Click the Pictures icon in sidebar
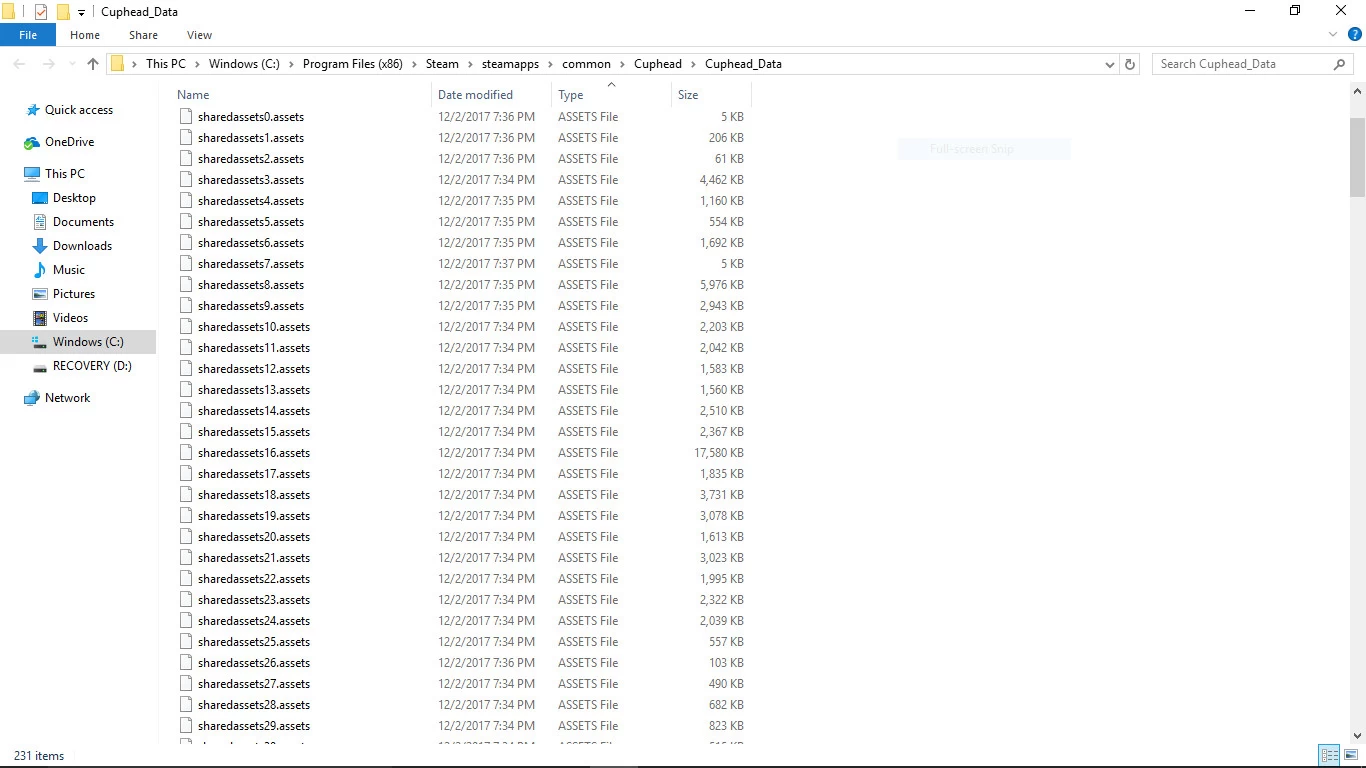The image size is (1366, 768). pyautogui.click(x=40, y=294)
